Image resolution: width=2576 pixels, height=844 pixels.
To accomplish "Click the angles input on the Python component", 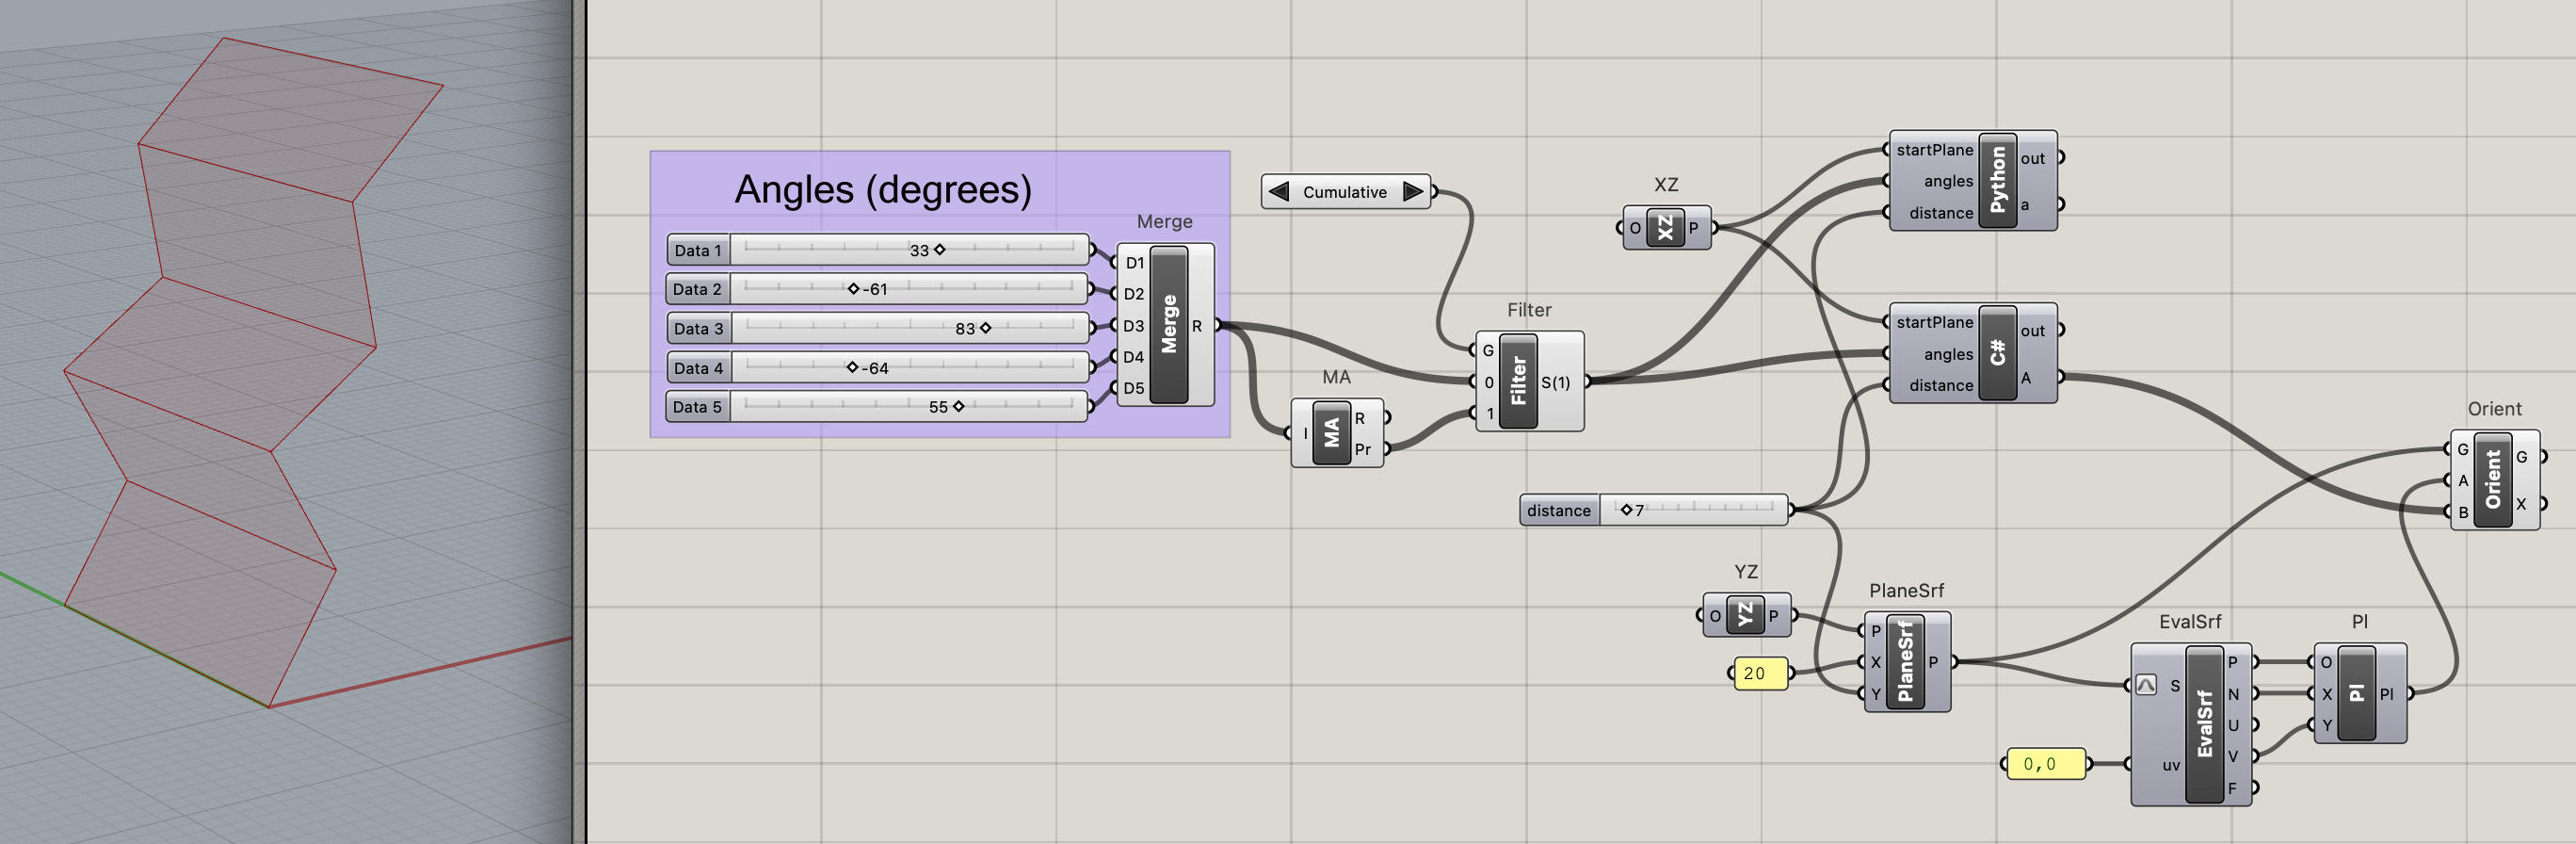I will 1948,181.
